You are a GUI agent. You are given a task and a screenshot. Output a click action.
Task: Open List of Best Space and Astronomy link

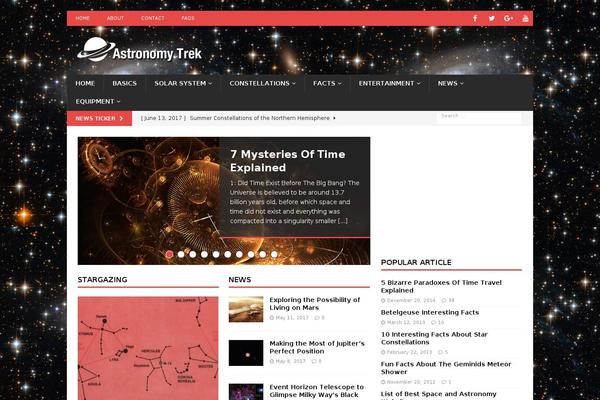[439, 394]
